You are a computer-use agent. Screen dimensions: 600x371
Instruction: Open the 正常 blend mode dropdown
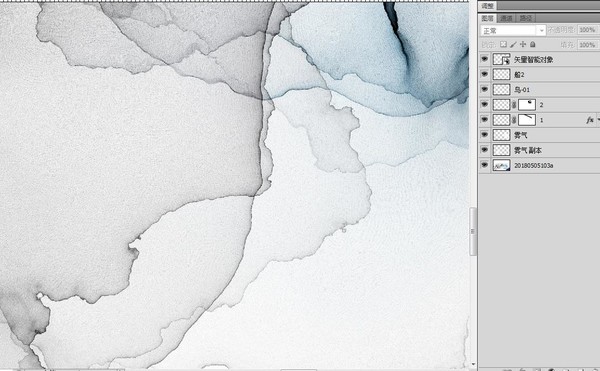pos(513,30)
